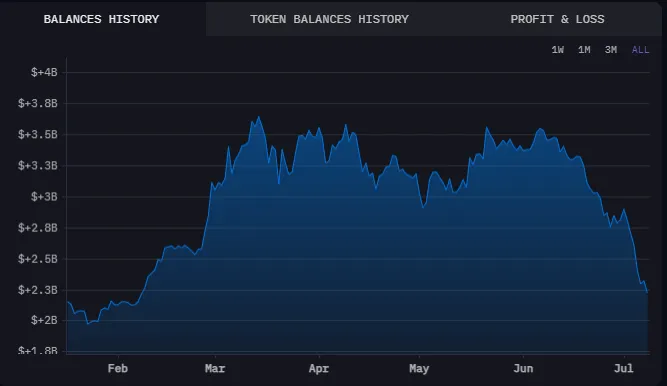Set chart range to 1W
667x386 pixels.
point(557,50)
